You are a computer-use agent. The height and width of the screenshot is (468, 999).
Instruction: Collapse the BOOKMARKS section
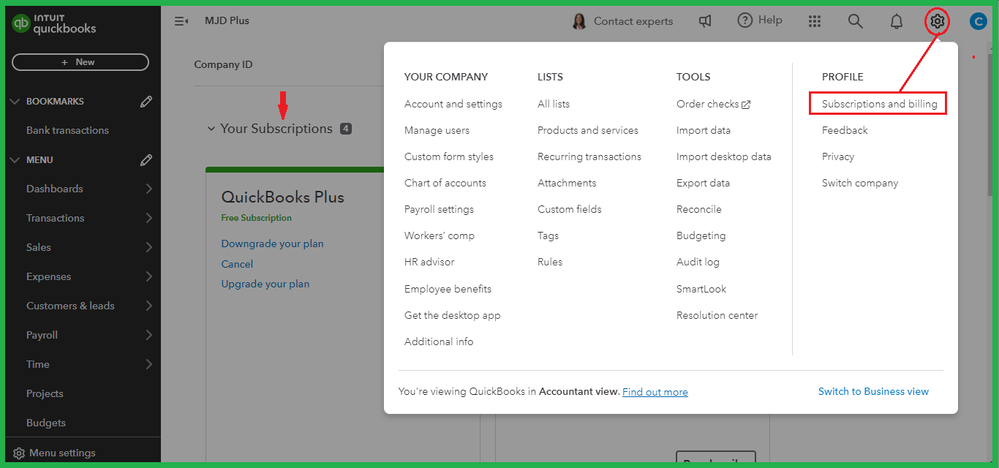[14, 101]
